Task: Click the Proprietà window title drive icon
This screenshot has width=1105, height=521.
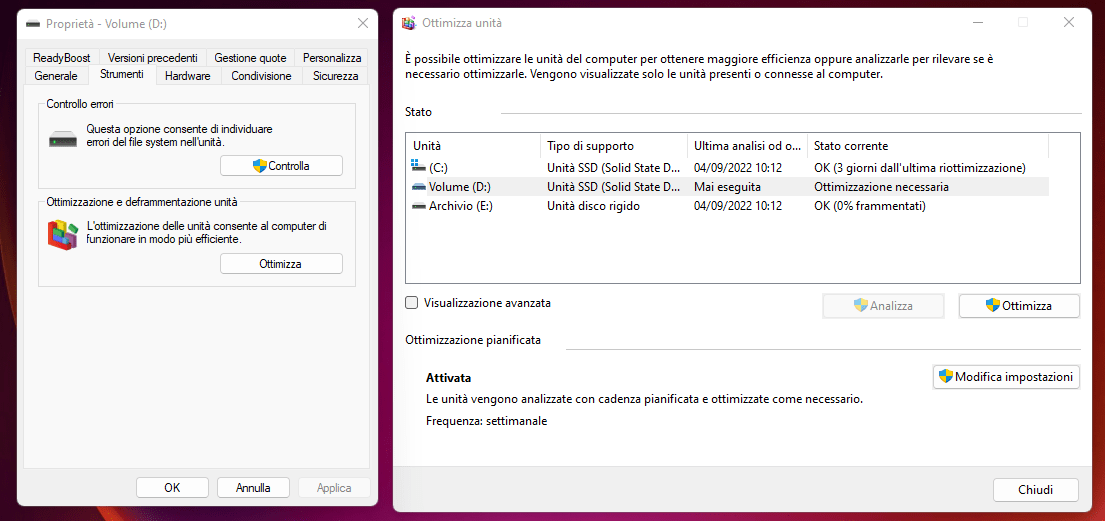Action: [33, 22]
